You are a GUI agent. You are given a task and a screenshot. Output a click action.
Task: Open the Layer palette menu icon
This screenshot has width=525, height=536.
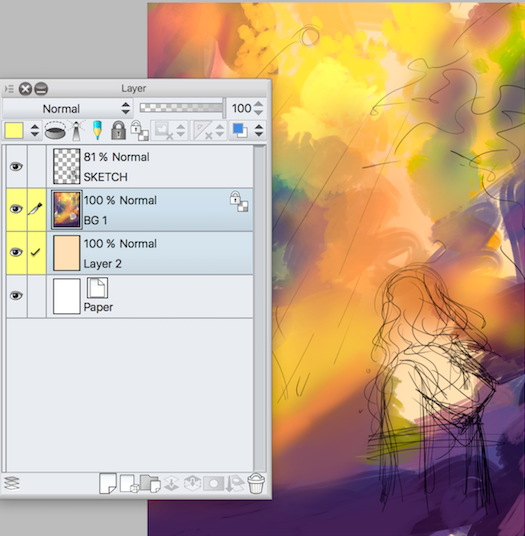click(x=9, y=89)
